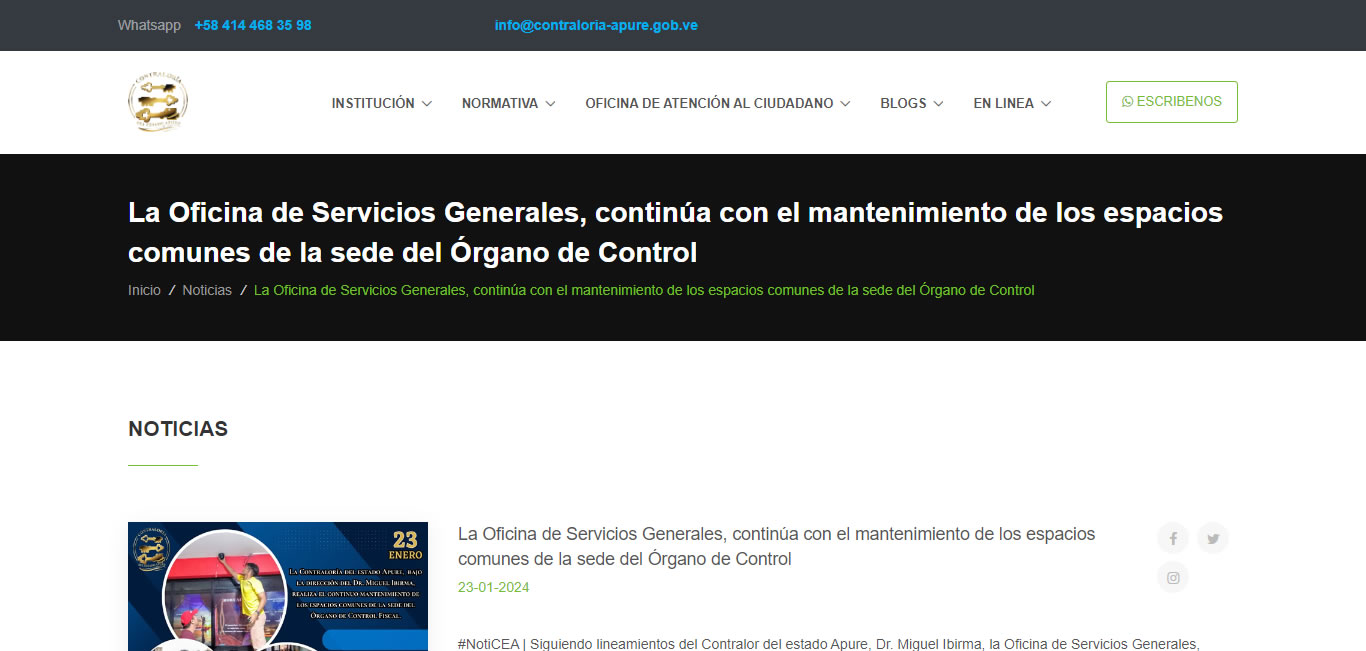Expand the EN LINEA menu chevron

[x=1046, y=103]
